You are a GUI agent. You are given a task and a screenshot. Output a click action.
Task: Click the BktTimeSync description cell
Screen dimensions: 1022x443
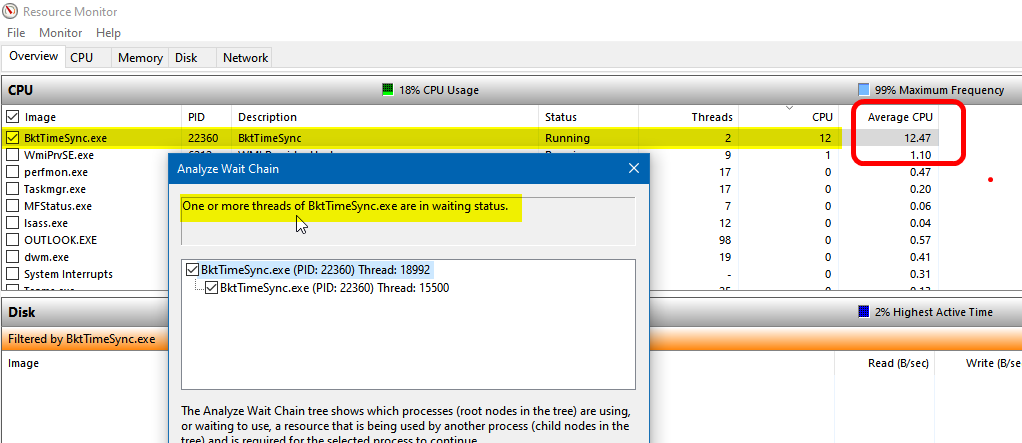tap(270, 138)
